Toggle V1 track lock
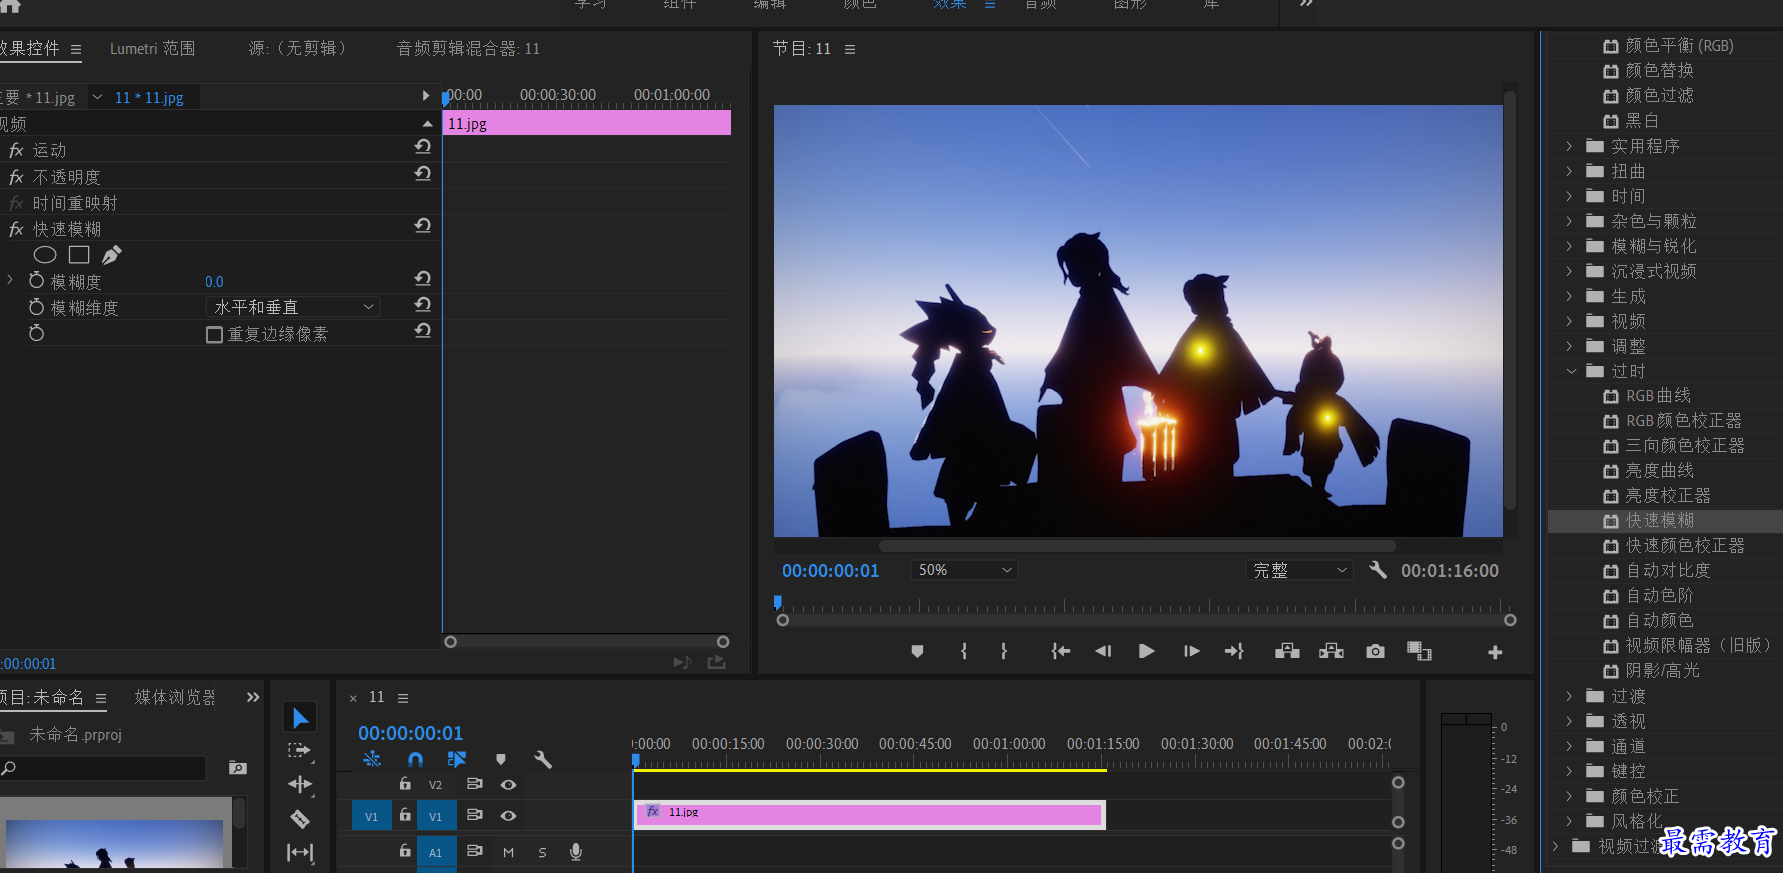1783x873 pixels. point(405,815)
